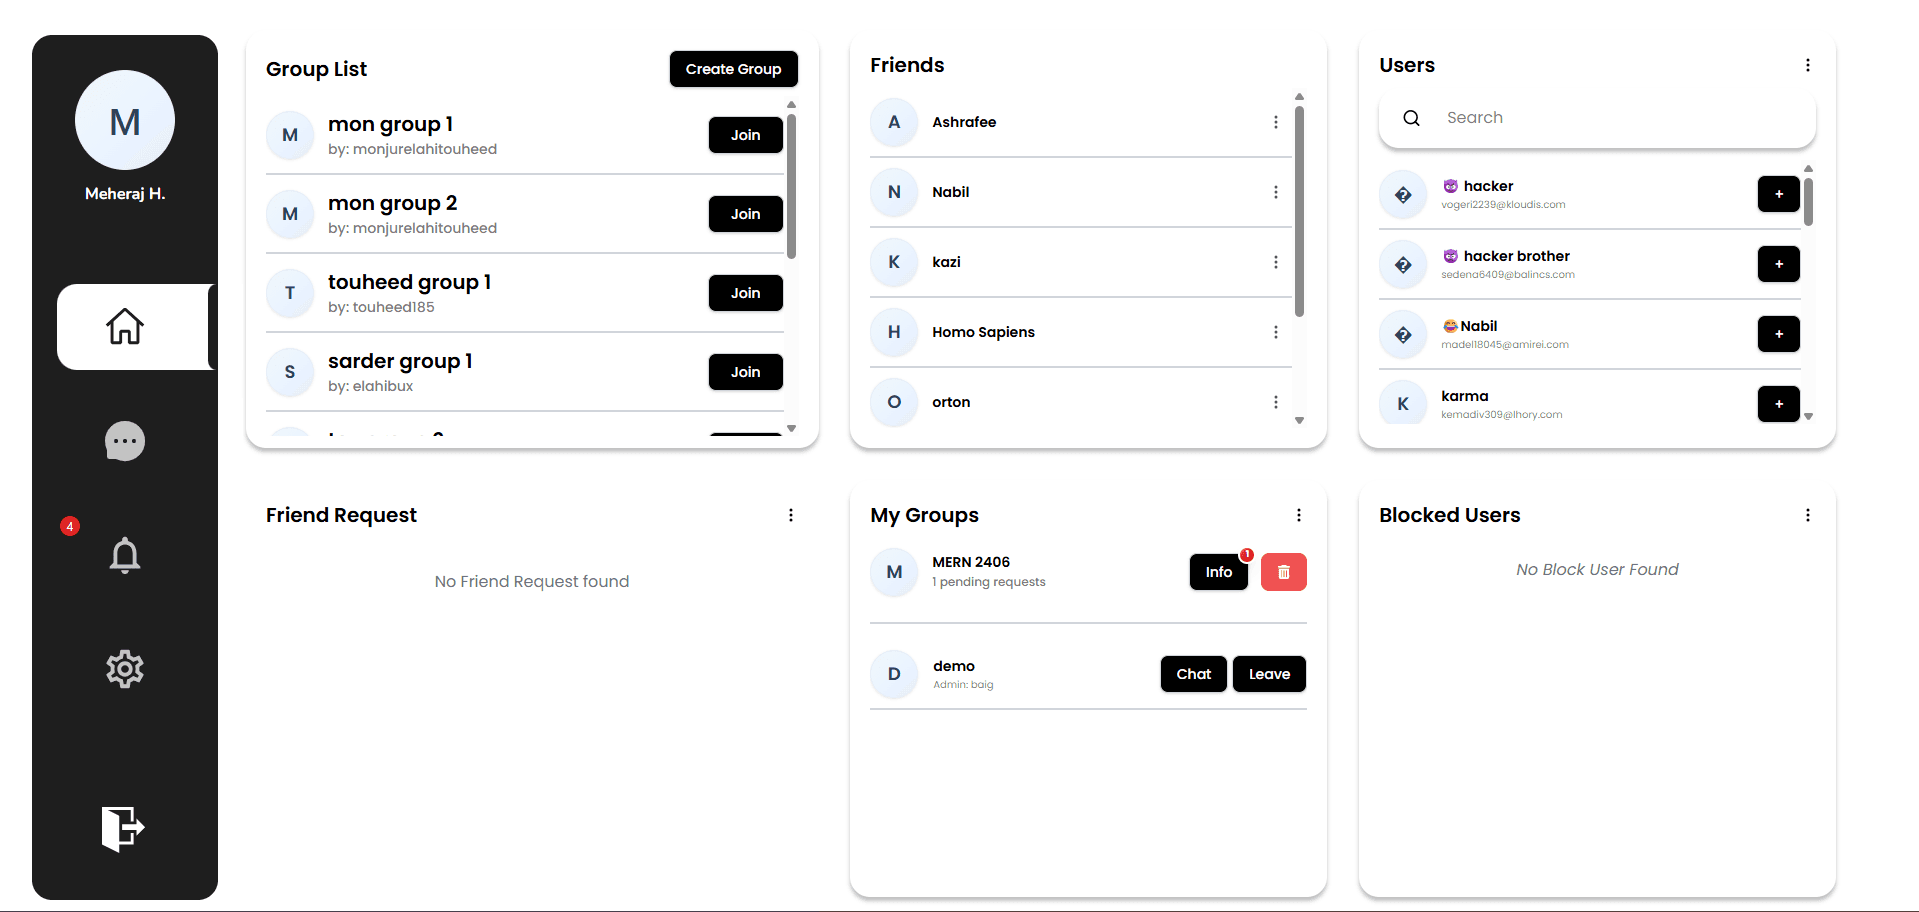
Task: Open the options menu next to kazi
Action: tap(1276, 262)
